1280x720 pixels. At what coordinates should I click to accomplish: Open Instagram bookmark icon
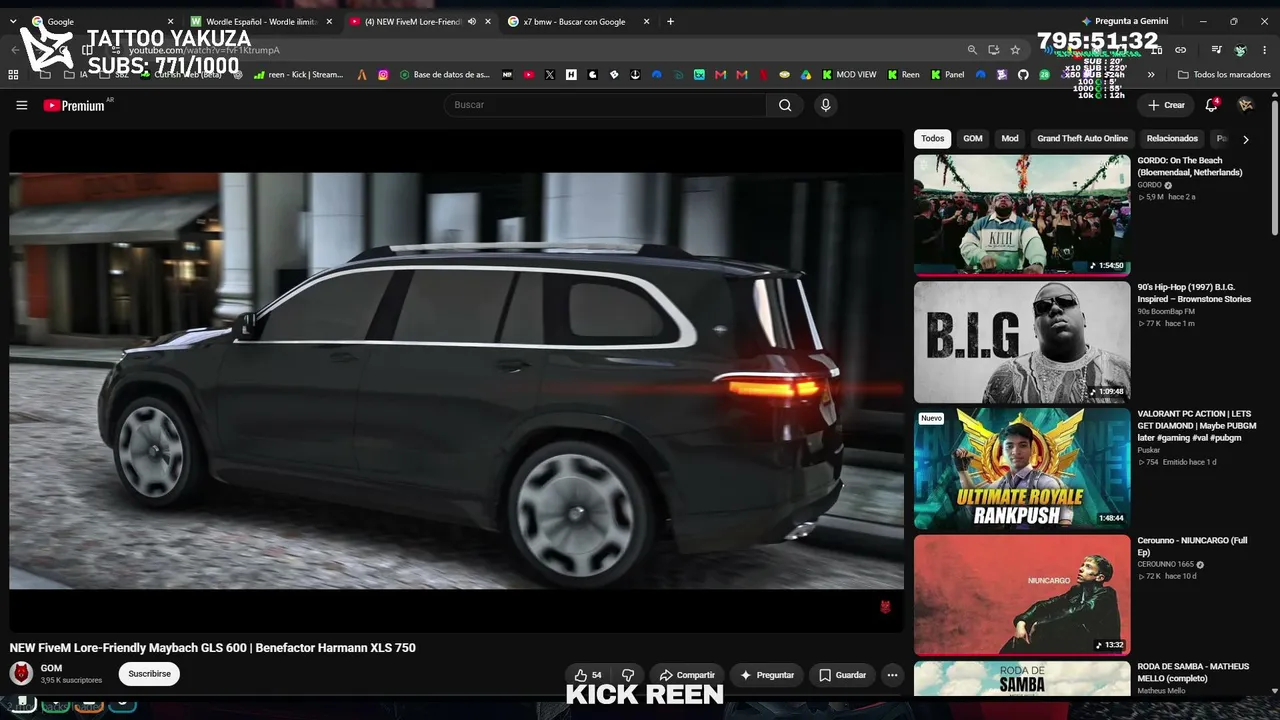[x=383, y=74]
